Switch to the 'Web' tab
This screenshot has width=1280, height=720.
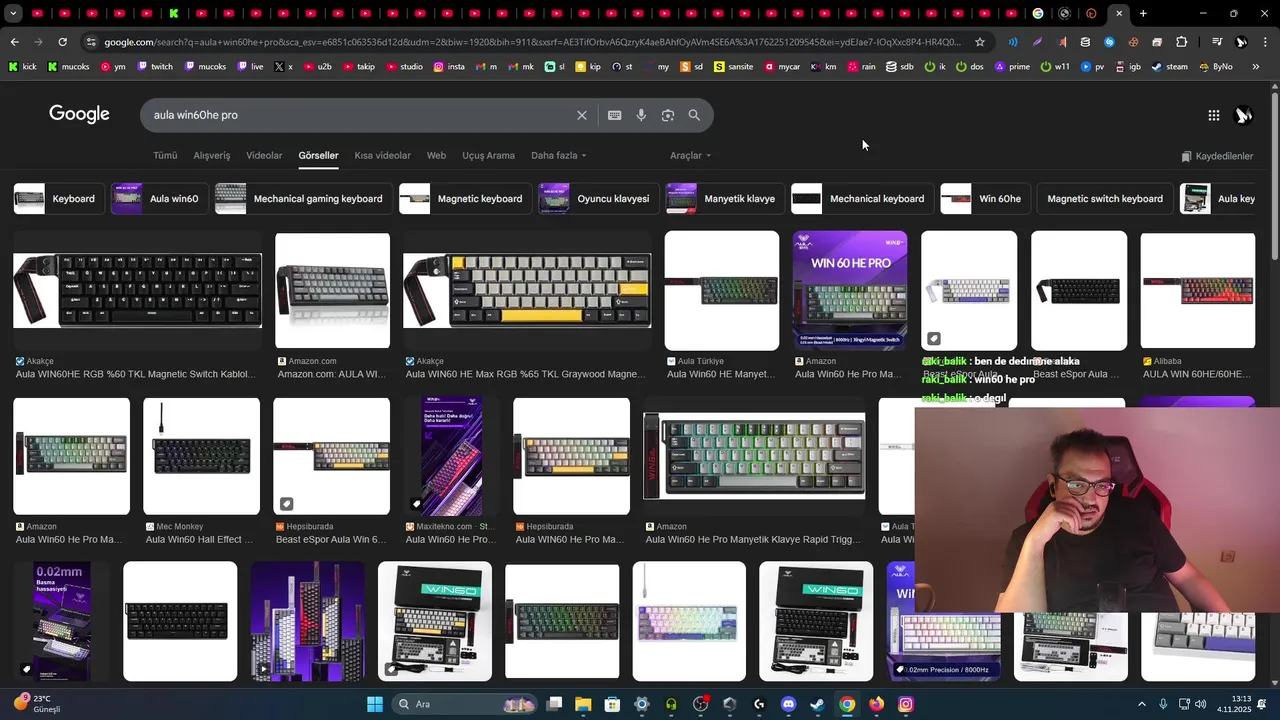point(436,156)
